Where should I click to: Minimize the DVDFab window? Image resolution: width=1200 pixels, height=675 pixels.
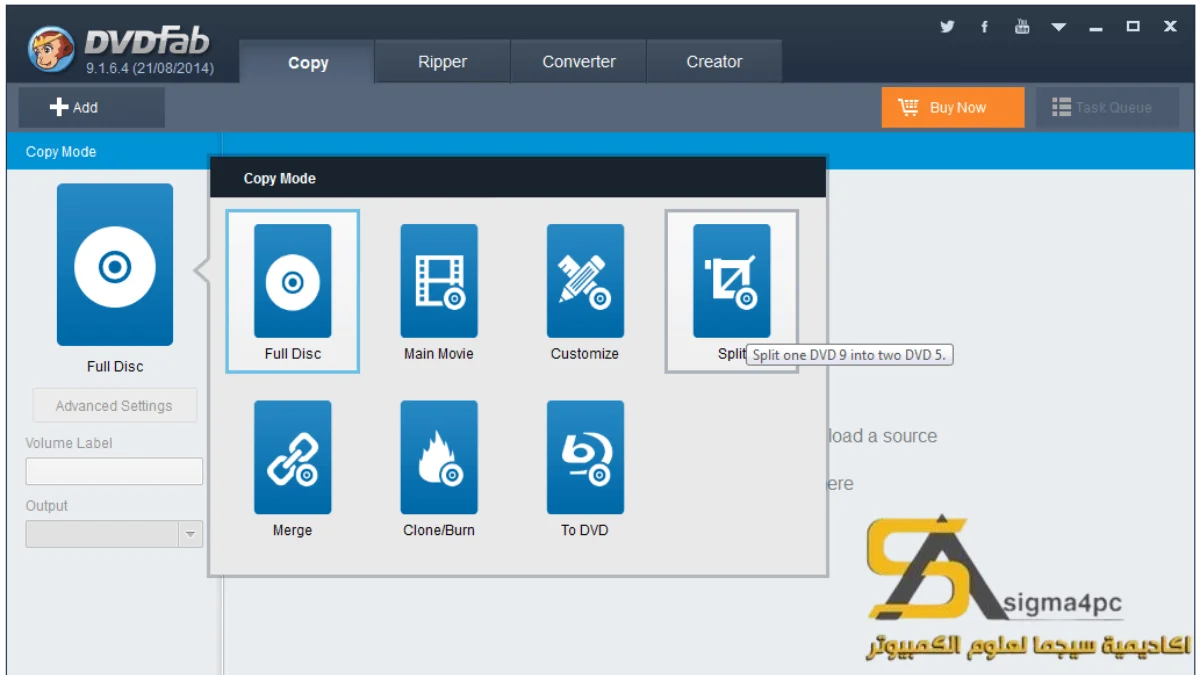tap(1096, 28)
